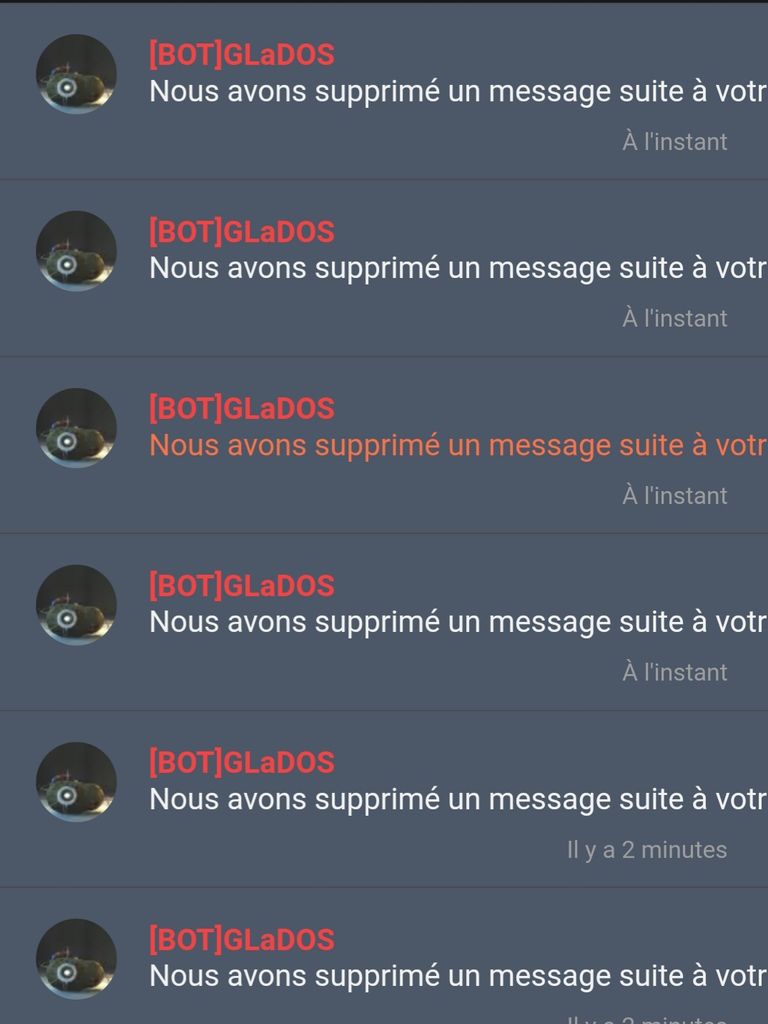This screenshot has width=768, height=1024.
Task: Open message text above 'Il y a 2 minutes'
Action: click(x=458, y=800)
